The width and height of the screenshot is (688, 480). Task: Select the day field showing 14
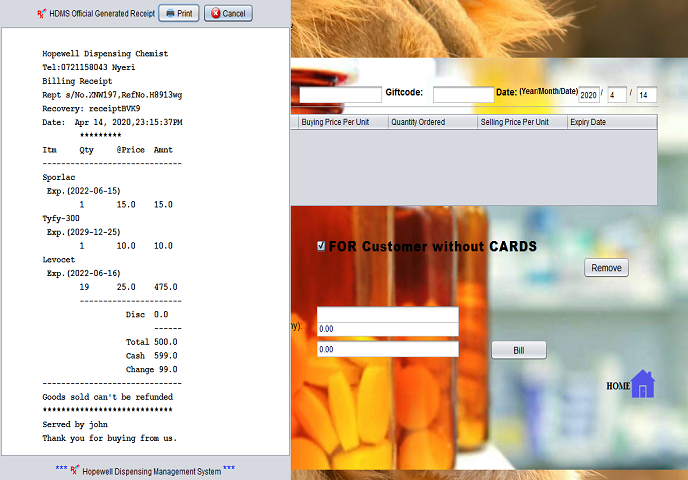pos(646,95)
